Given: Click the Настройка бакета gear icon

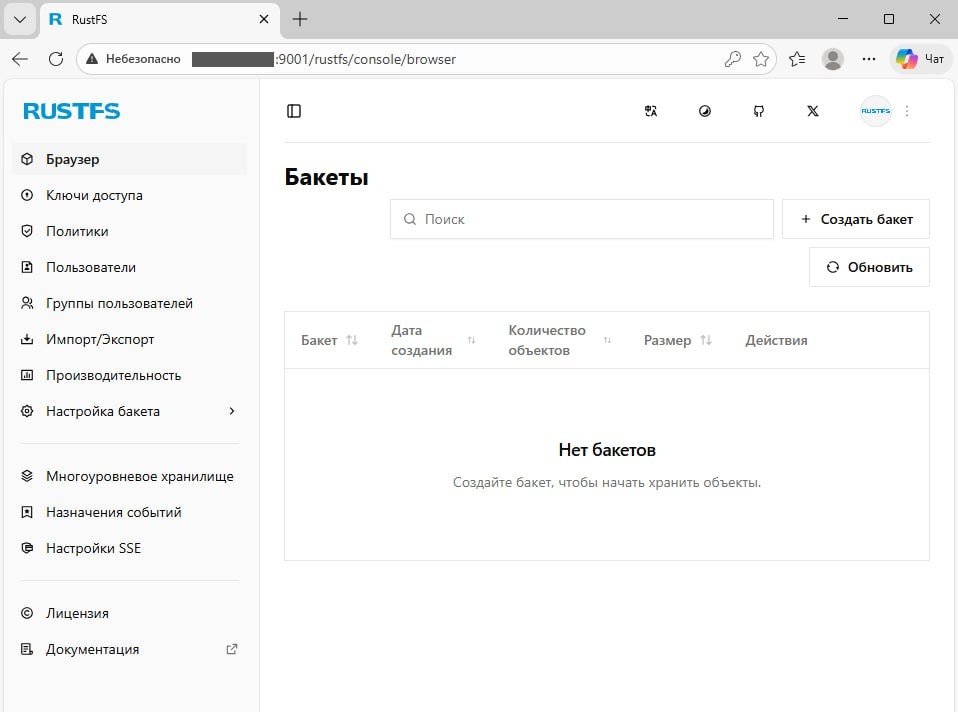Looking at the screenshot, I should point(27,411).
